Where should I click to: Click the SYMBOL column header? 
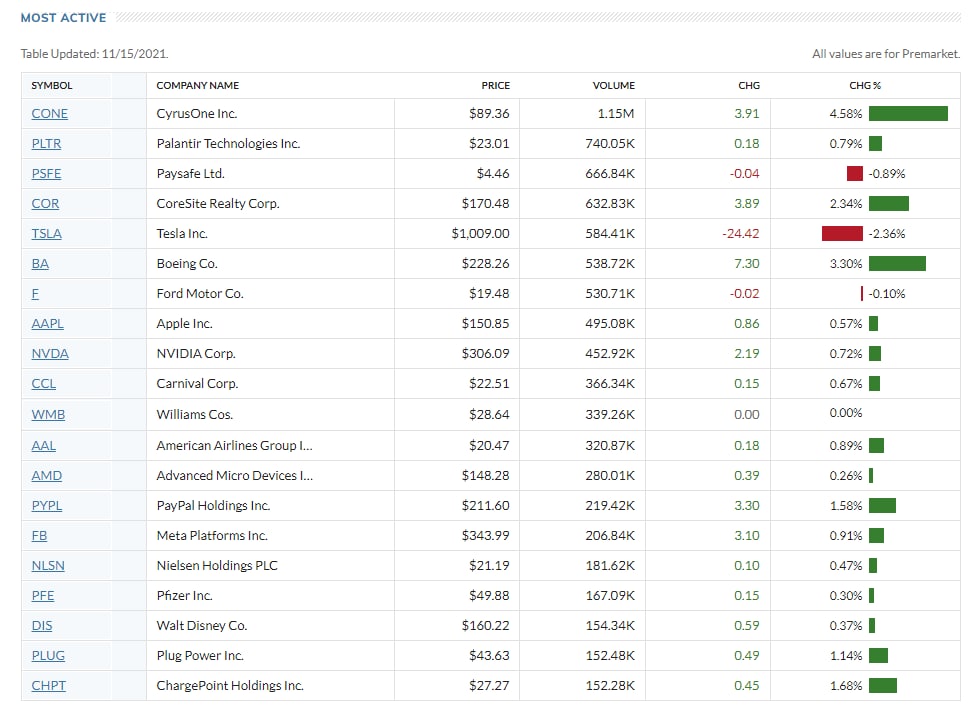point(52,86)
